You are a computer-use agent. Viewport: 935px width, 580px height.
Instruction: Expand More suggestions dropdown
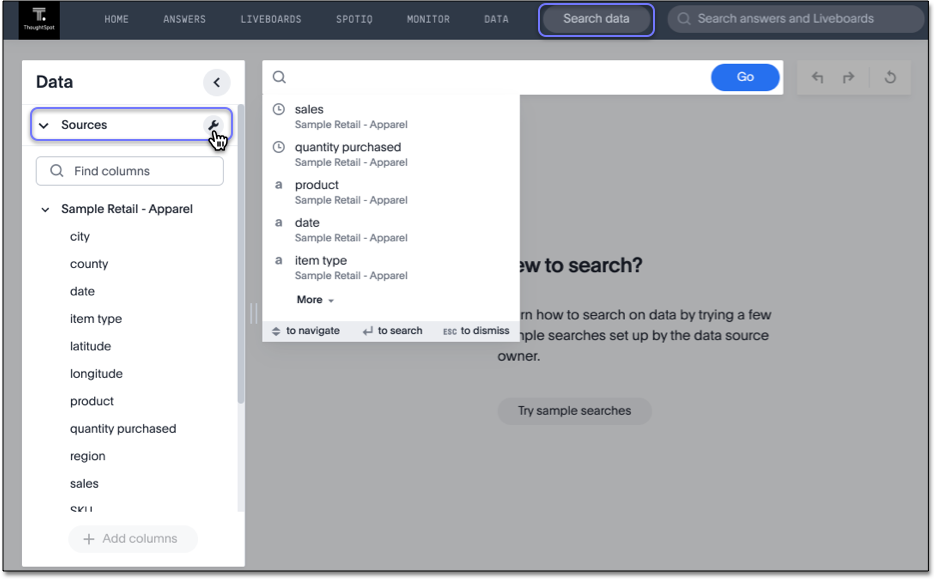coord(315,300)
